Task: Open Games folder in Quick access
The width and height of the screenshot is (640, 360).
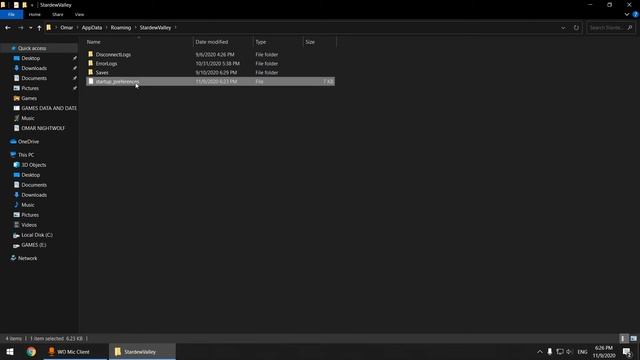Action: pyautogui.click(x=29, y=98)
